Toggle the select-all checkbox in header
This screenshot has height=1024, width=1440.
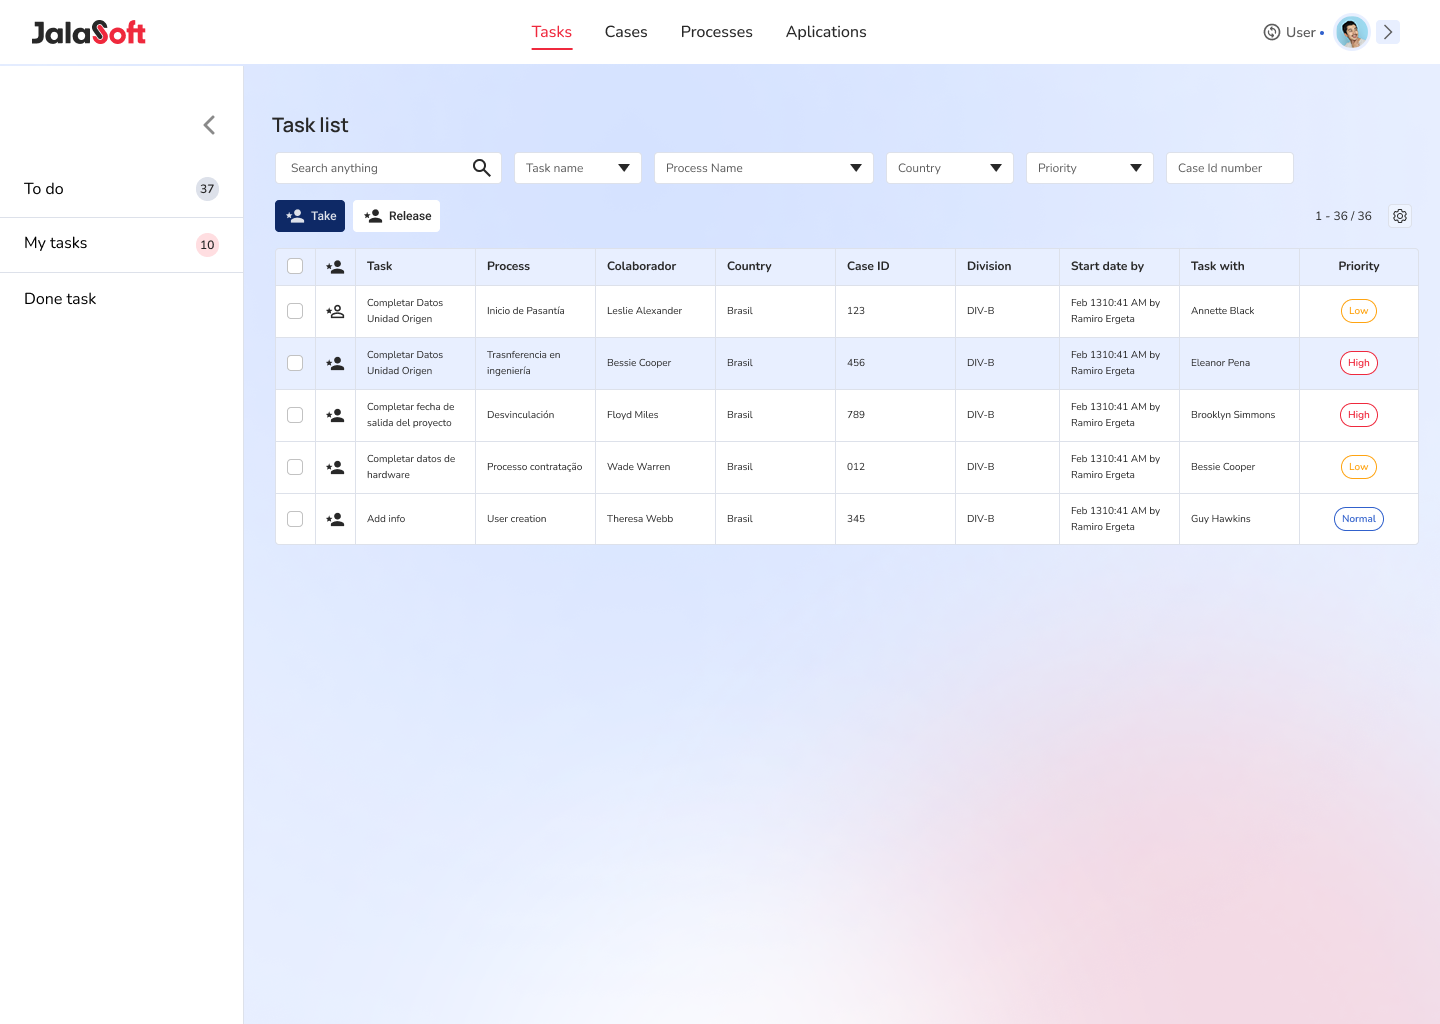(x=295, y=266)
